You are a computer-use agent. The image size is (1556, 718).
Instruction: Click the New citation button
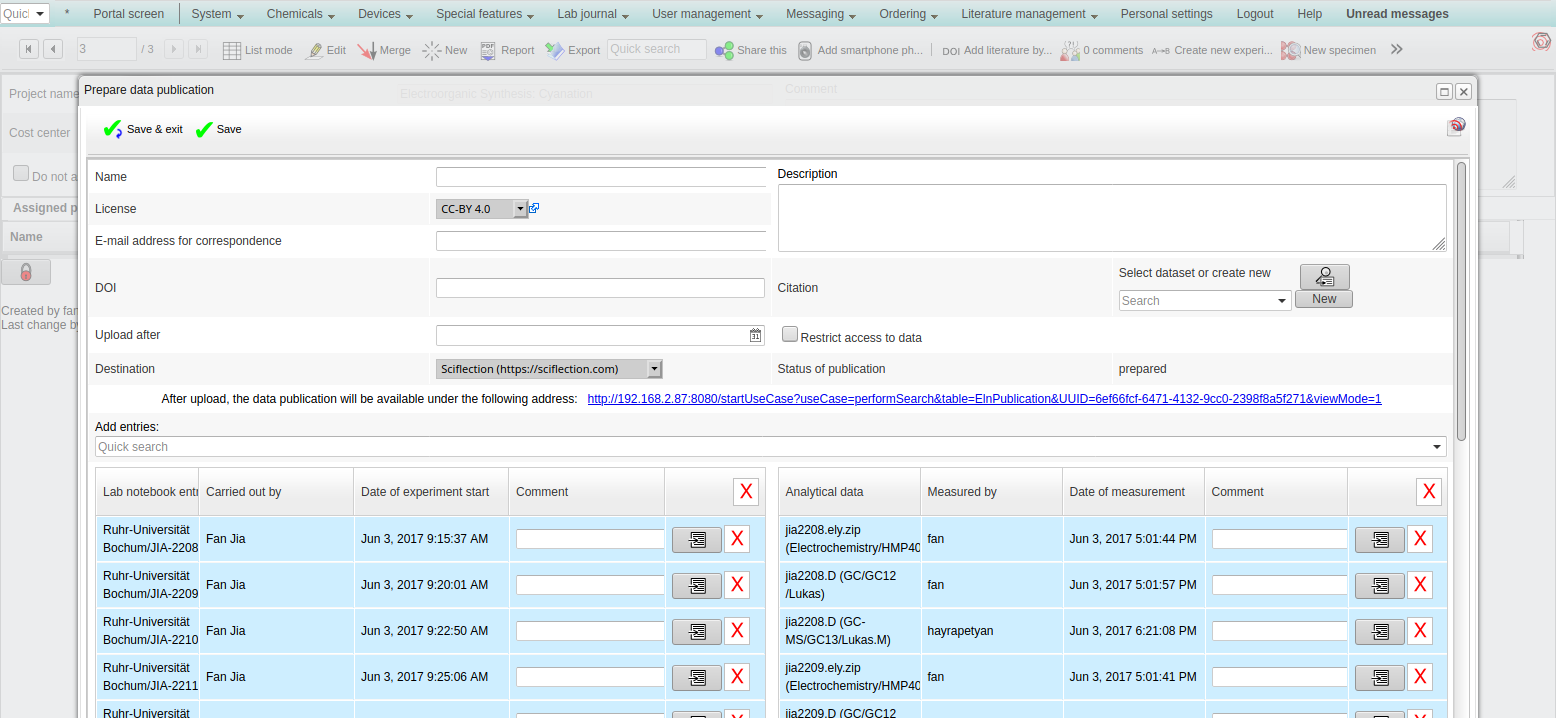tap(1323, 299)
